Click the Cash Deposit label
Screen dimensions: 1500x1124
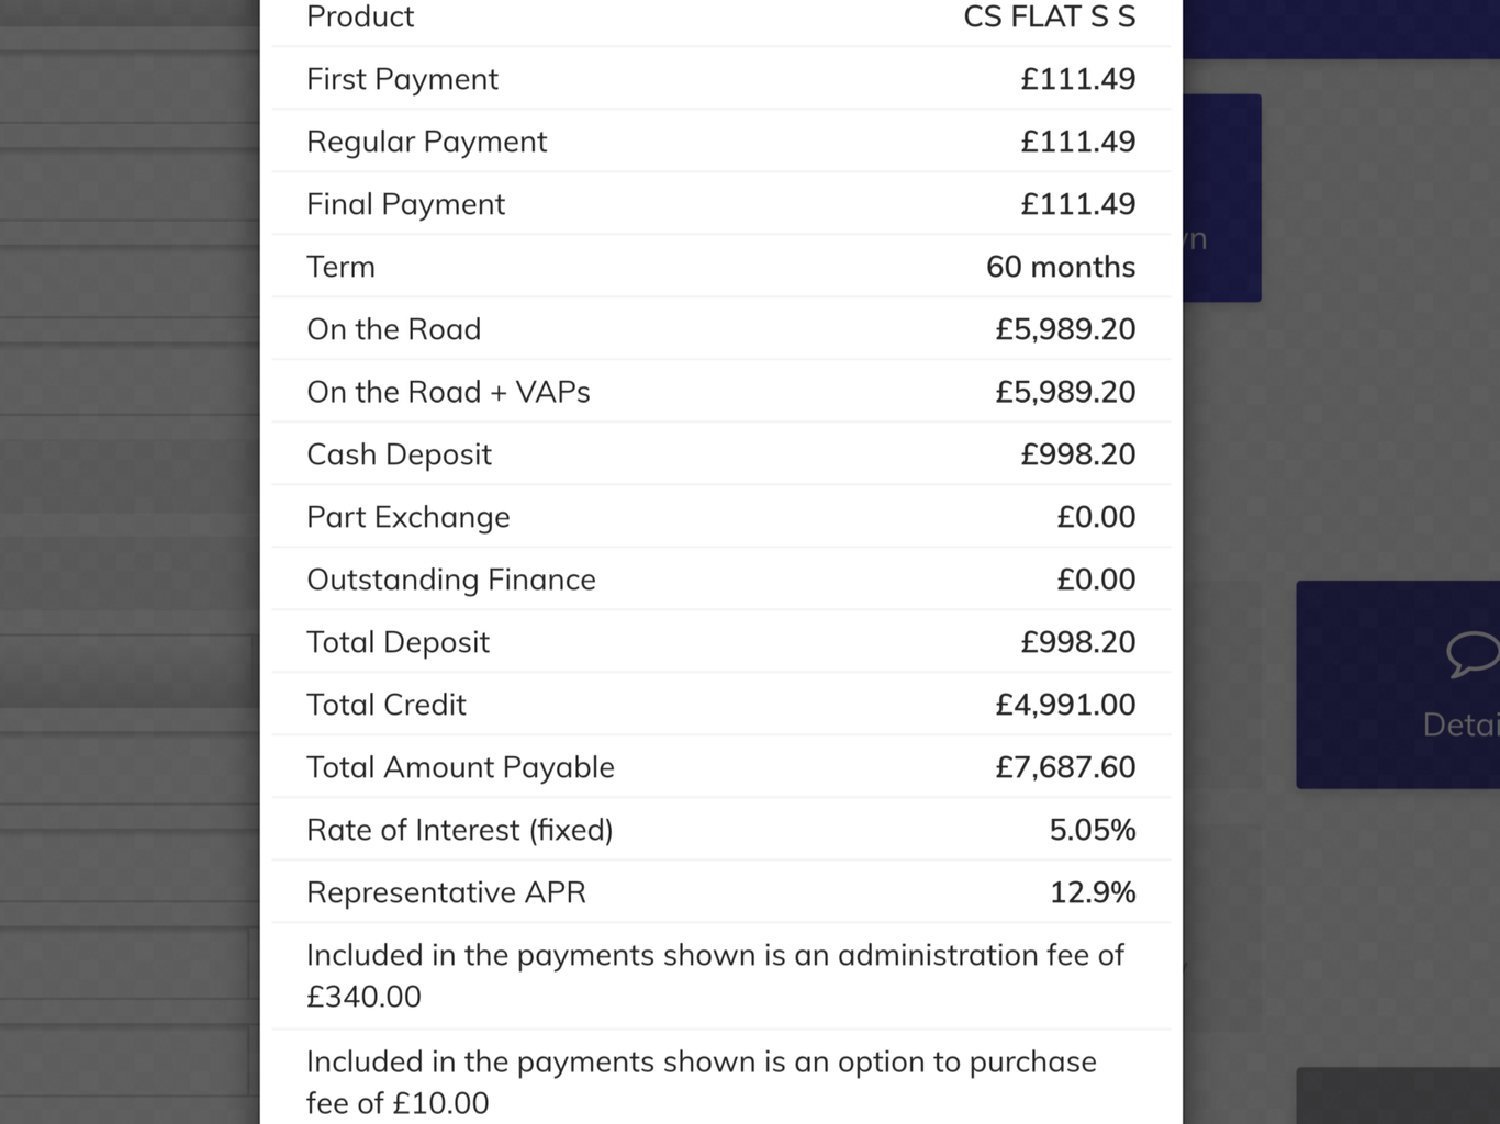coord(399,455)
